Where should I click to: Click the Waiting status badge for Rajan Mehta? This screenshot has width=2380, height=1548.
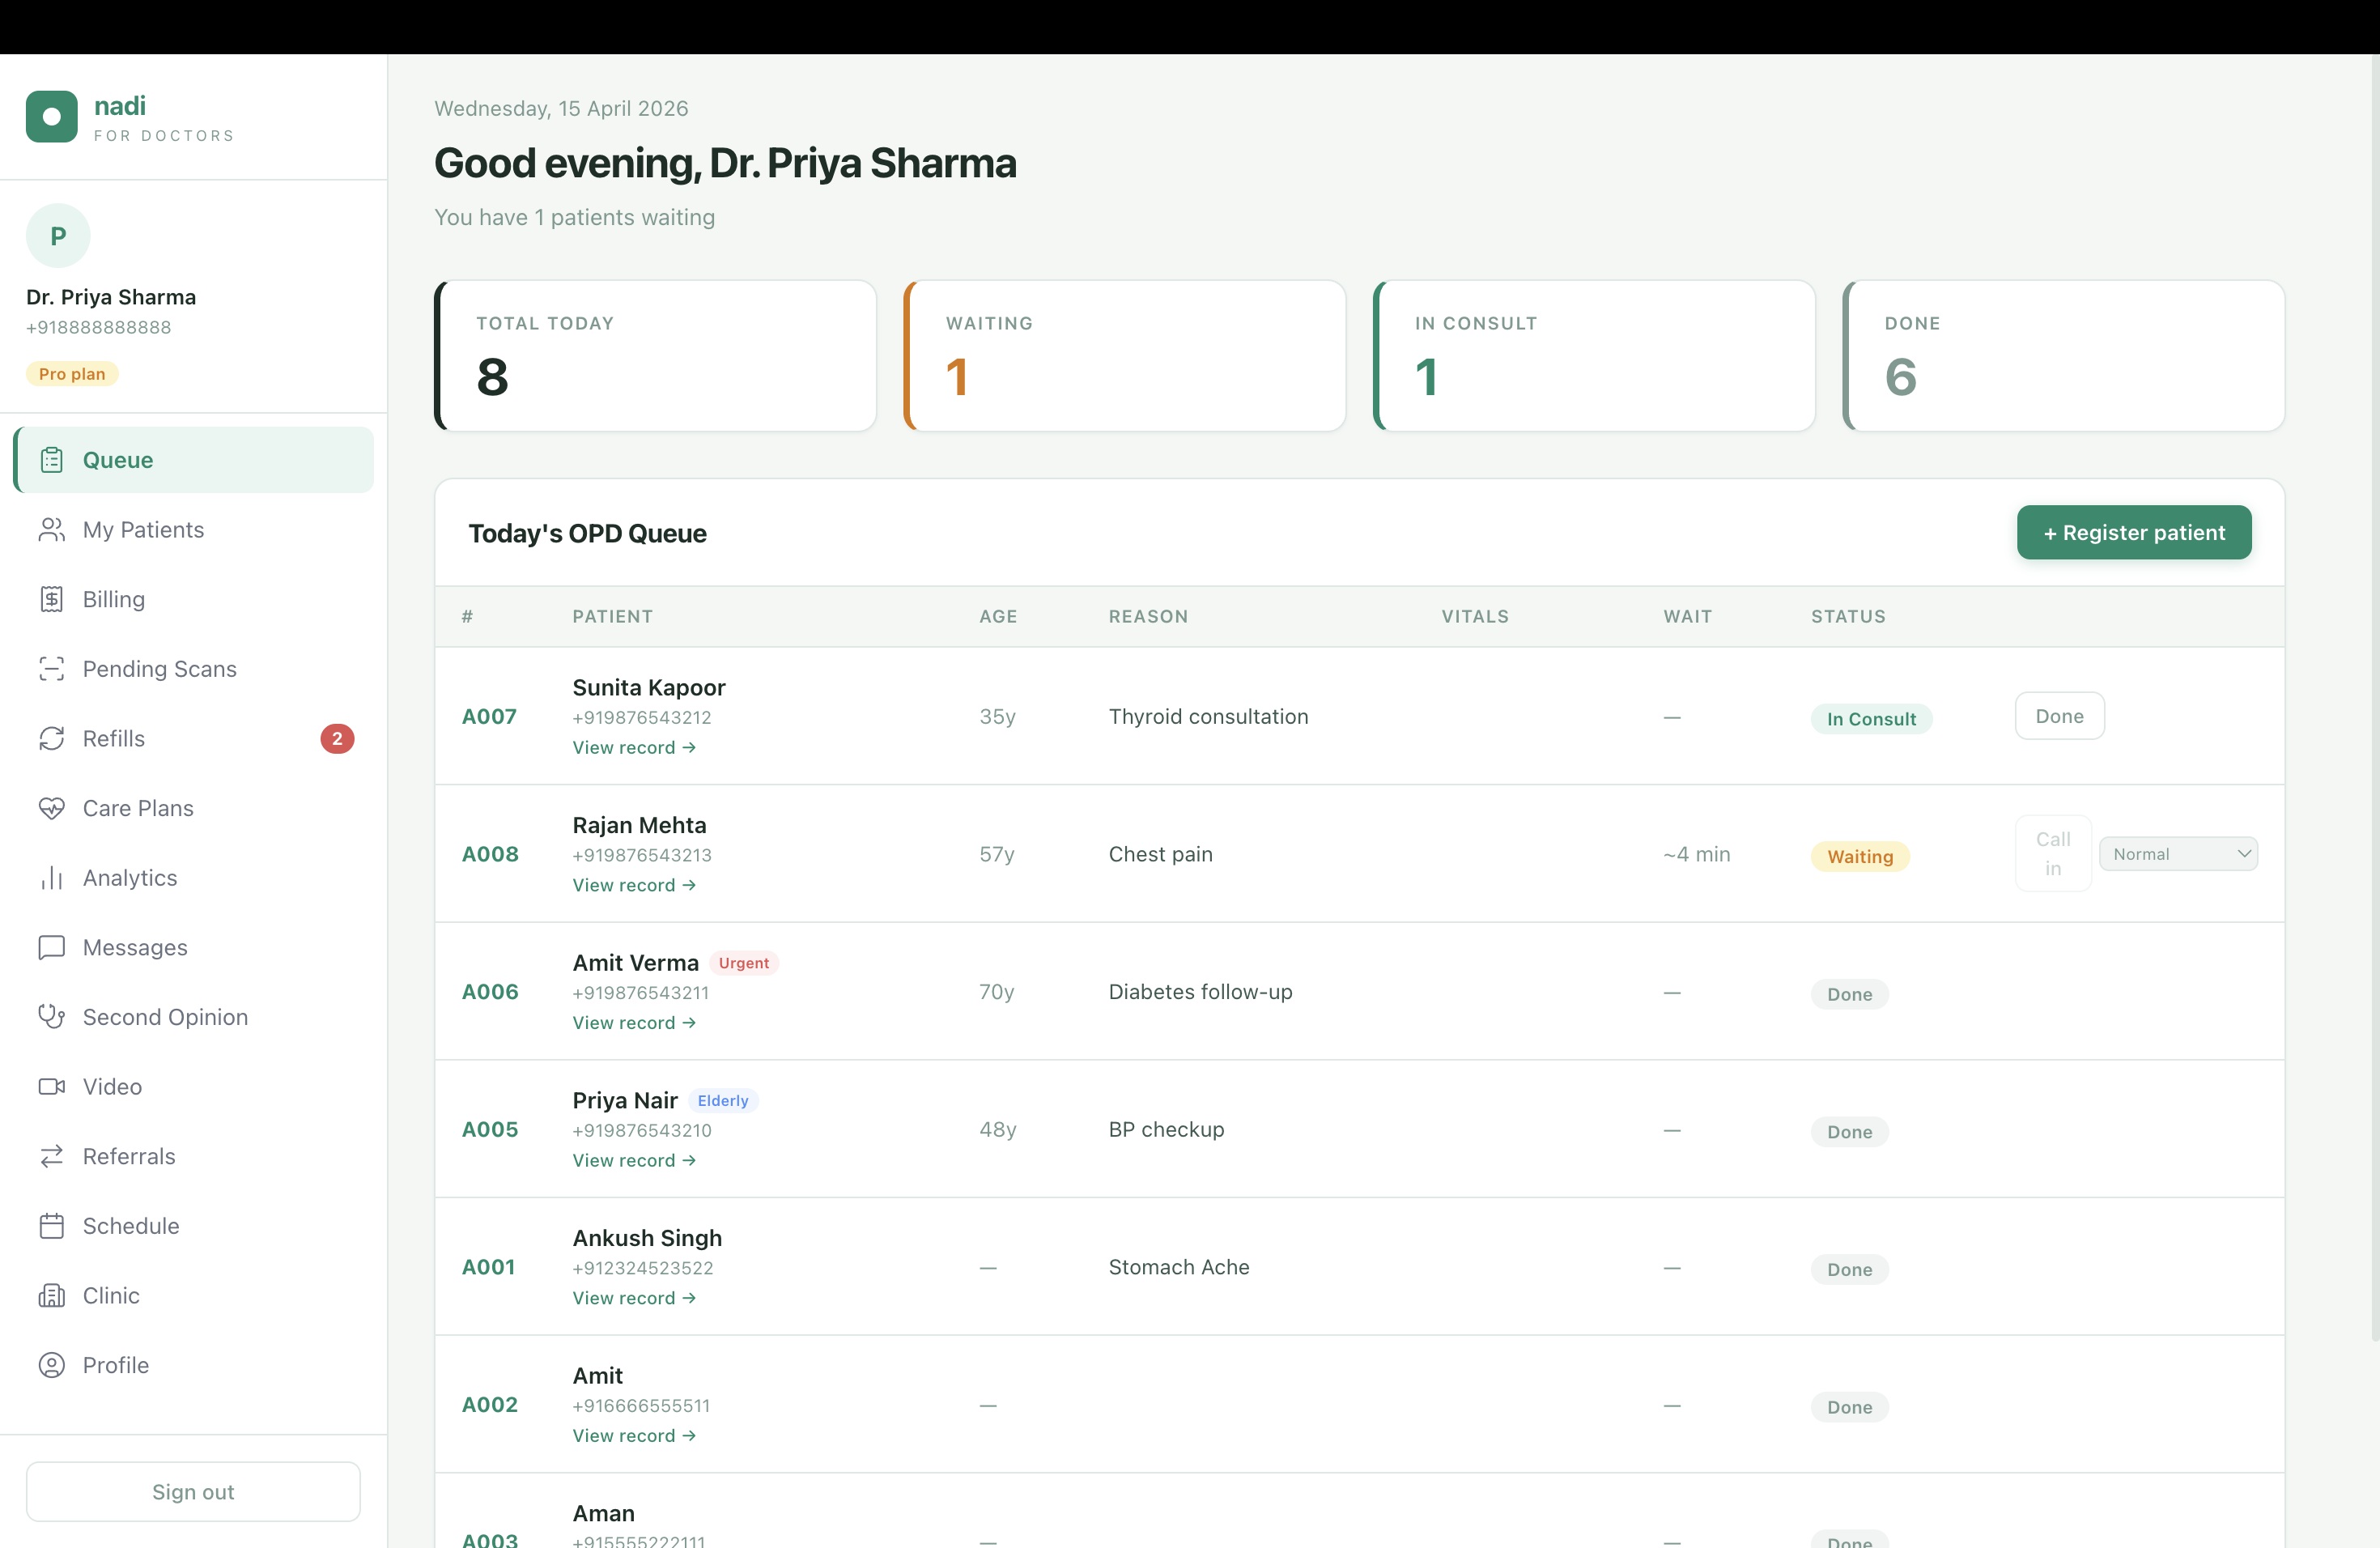tap(1860, 857)
